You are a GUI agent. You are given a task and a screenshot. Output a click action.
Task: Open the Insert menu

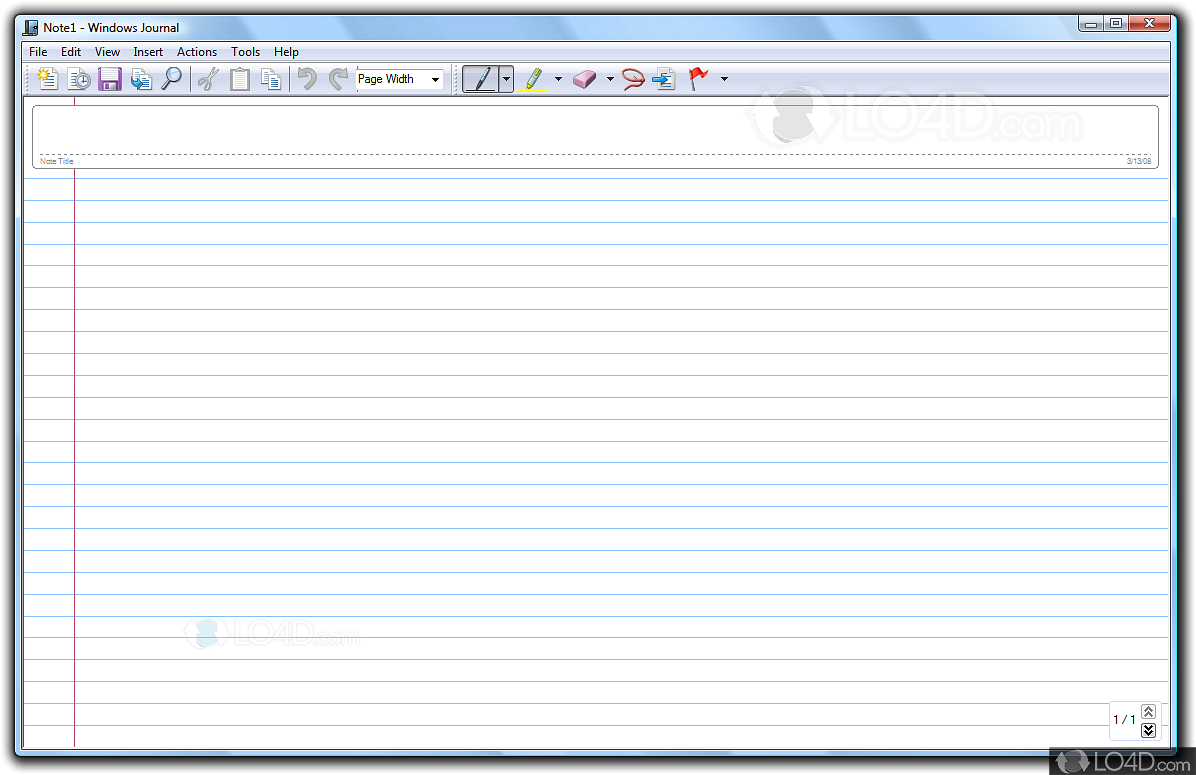click(148, 52)
